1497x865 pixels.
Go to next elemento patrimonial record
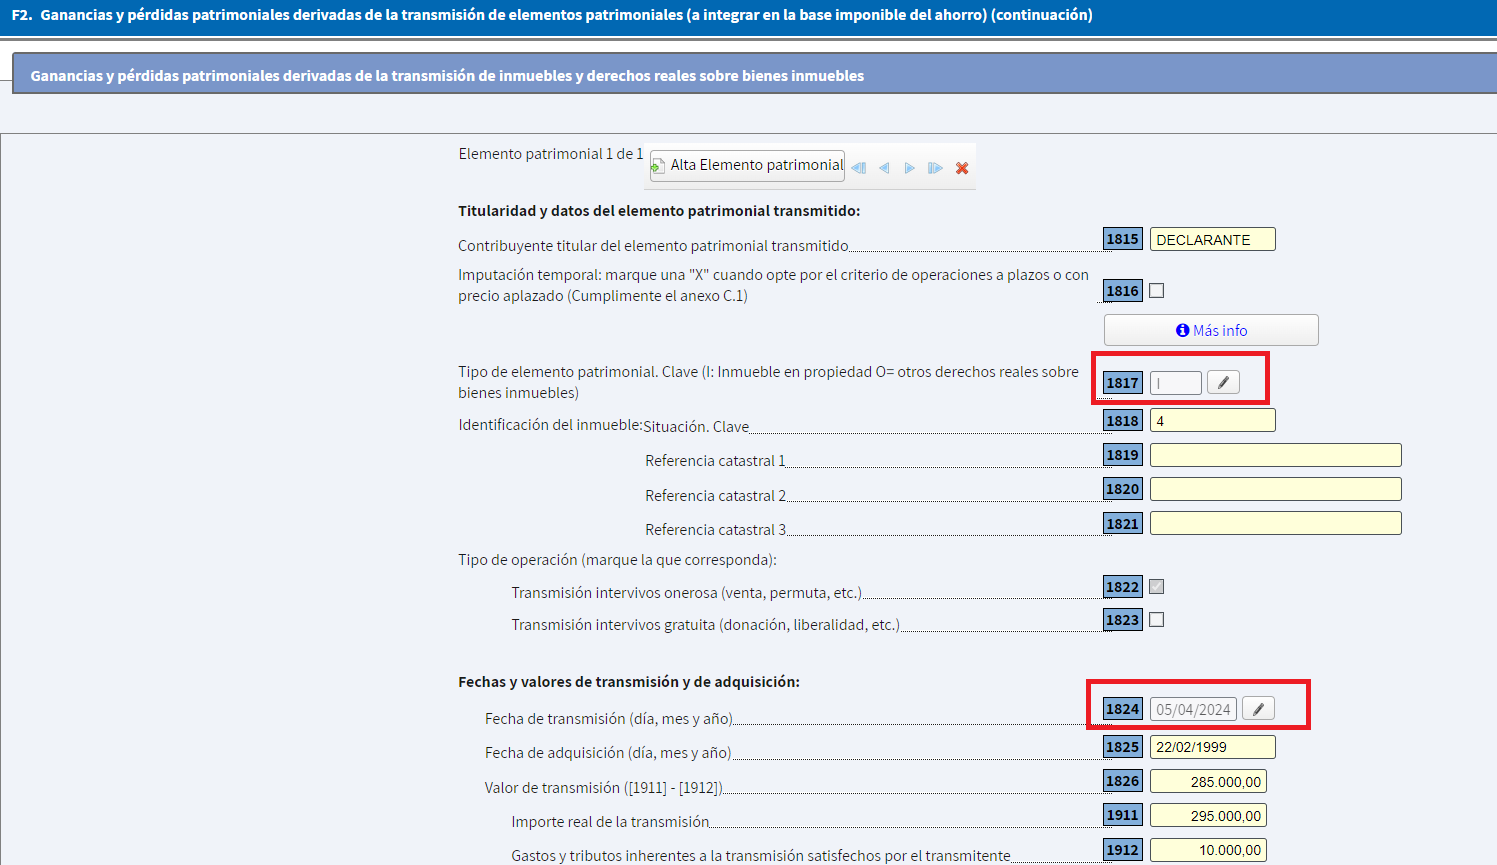pos(909,168)
